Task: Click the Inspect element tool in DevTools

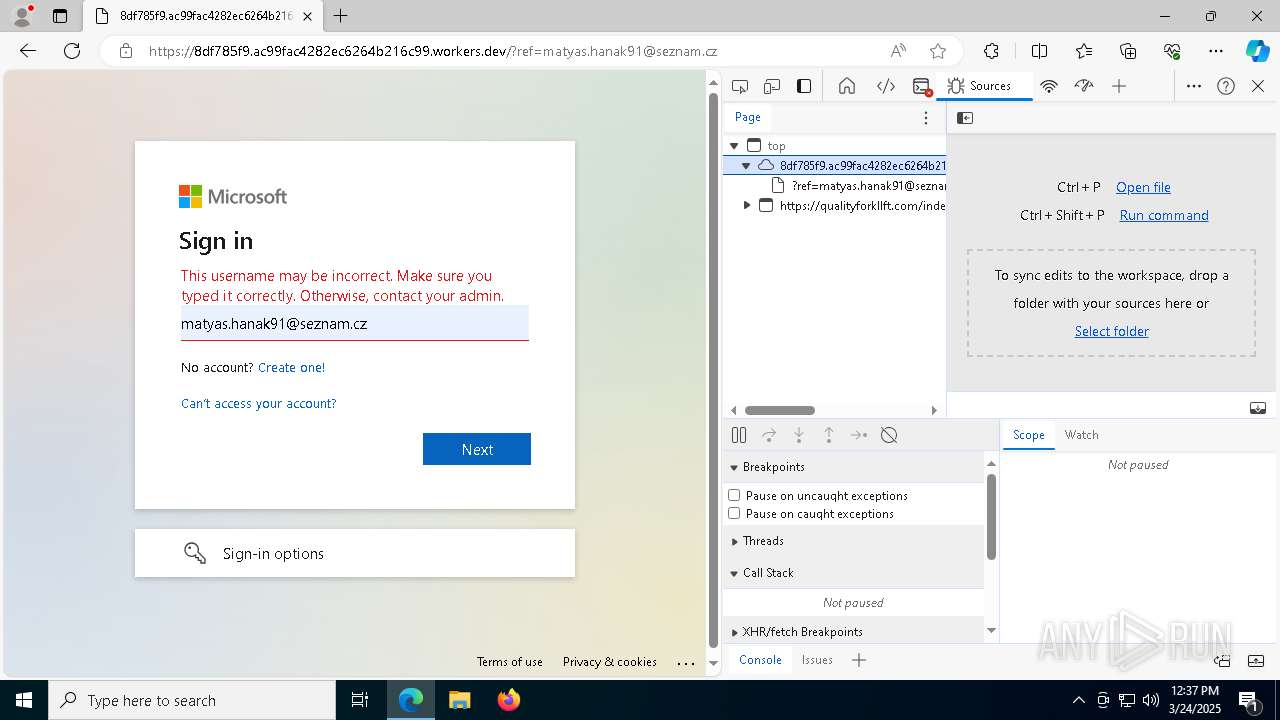Action: tap(740, 86)
